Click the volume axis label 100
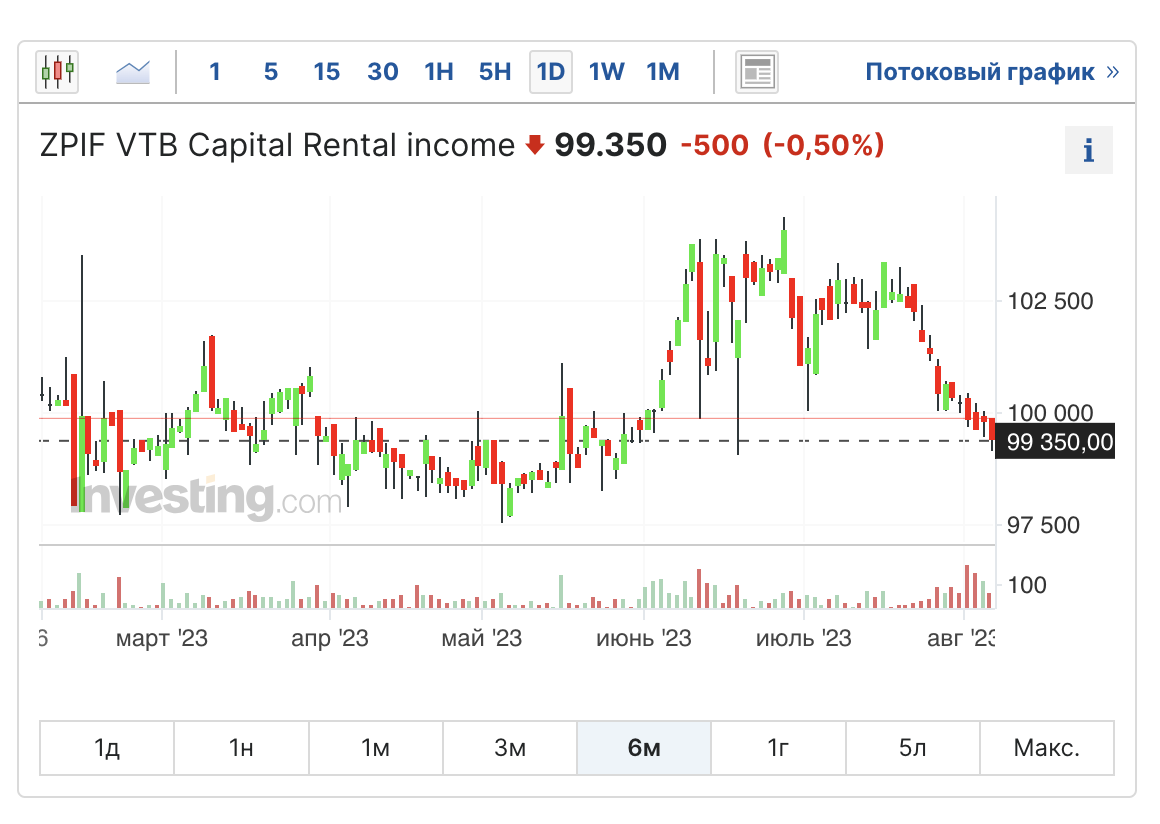The width and height of the screenshot is (1160, 824). (x=1027, y=585)
